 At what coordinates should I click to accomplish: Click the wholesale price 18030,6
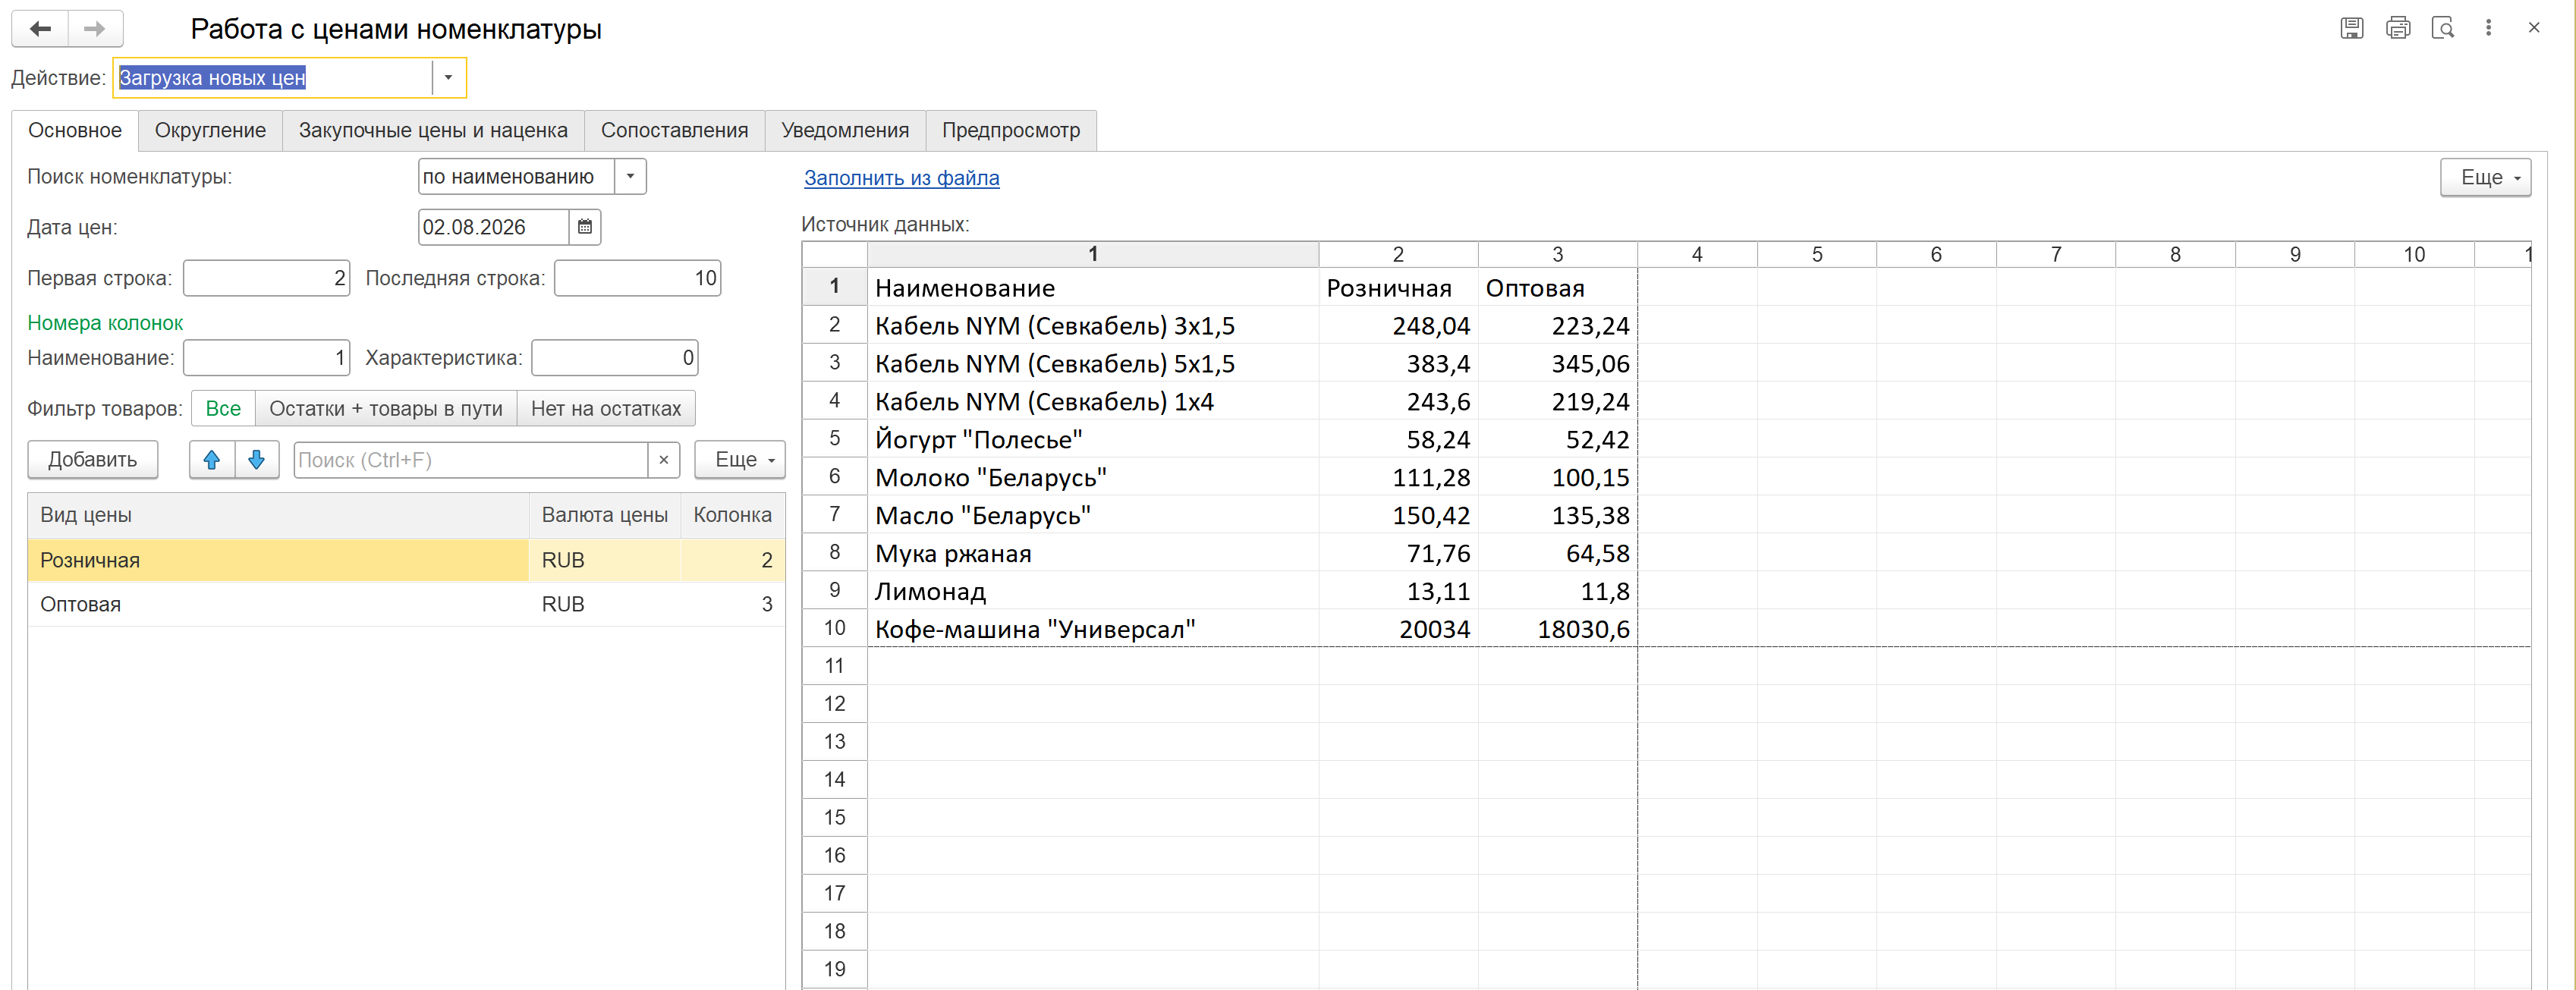[1558, 630]
